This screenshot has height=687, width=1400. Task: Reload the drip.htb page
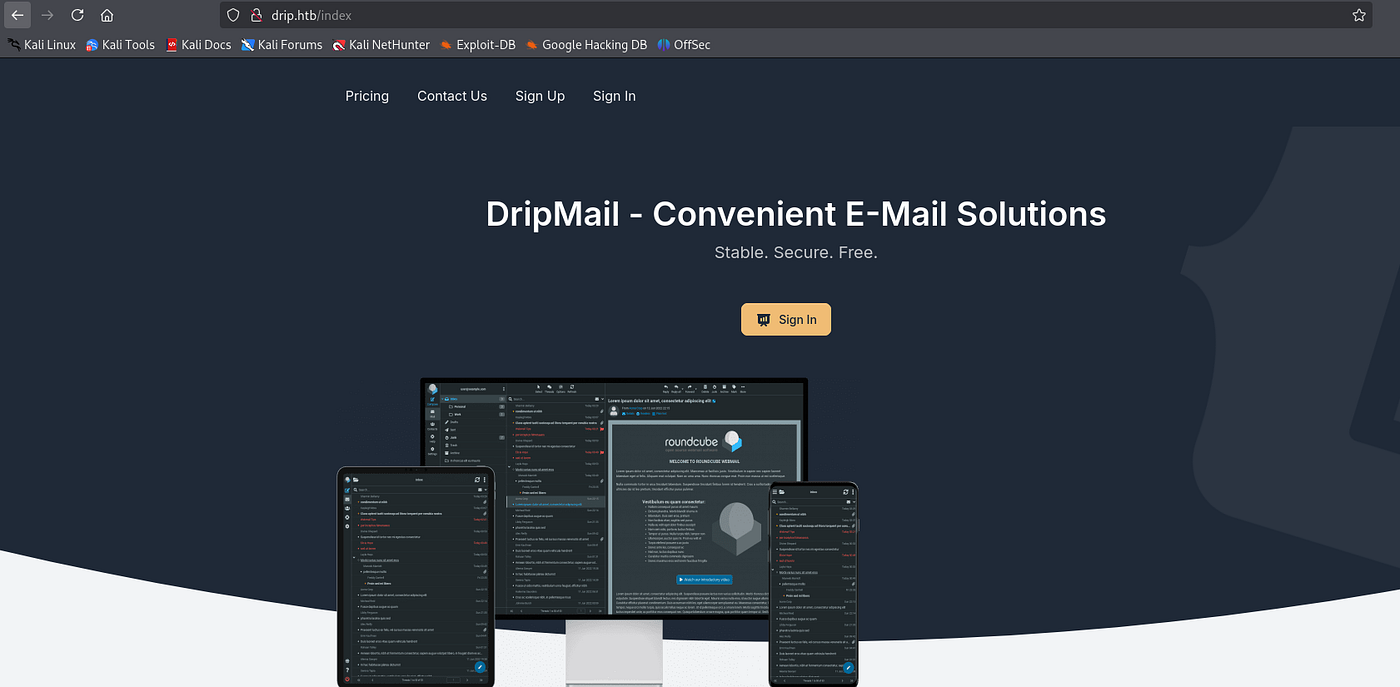coord(77,15)
